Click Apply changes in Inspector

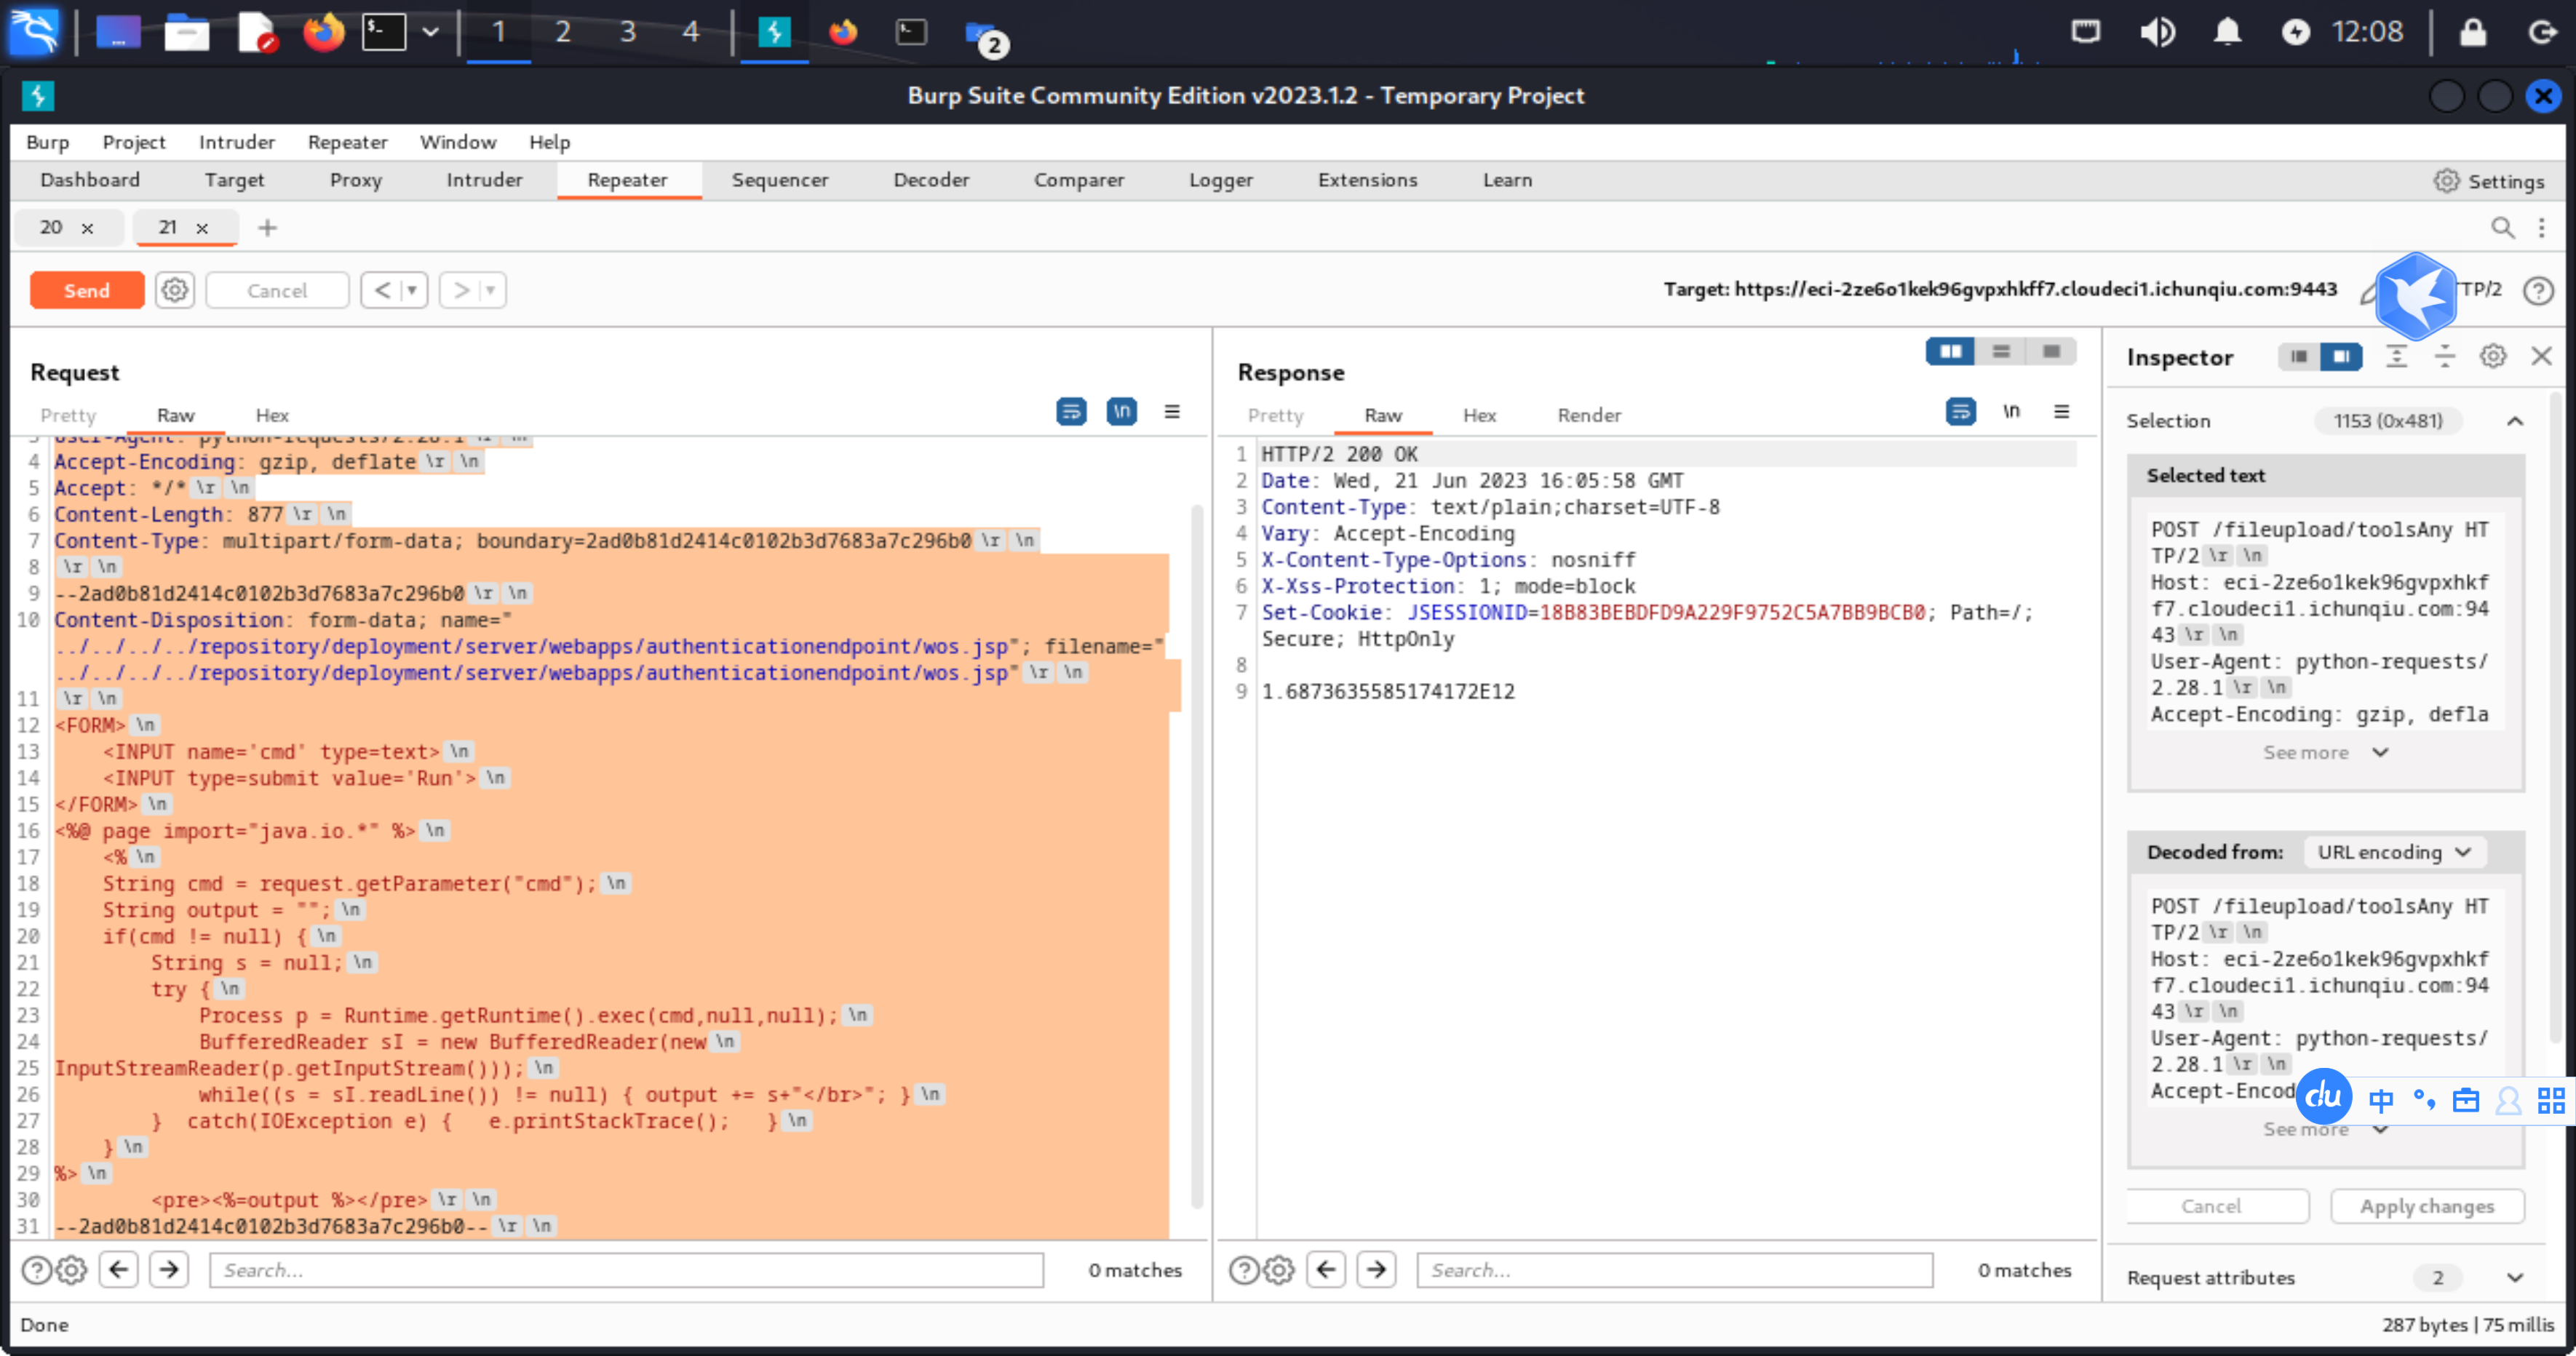[2426, 1206]
